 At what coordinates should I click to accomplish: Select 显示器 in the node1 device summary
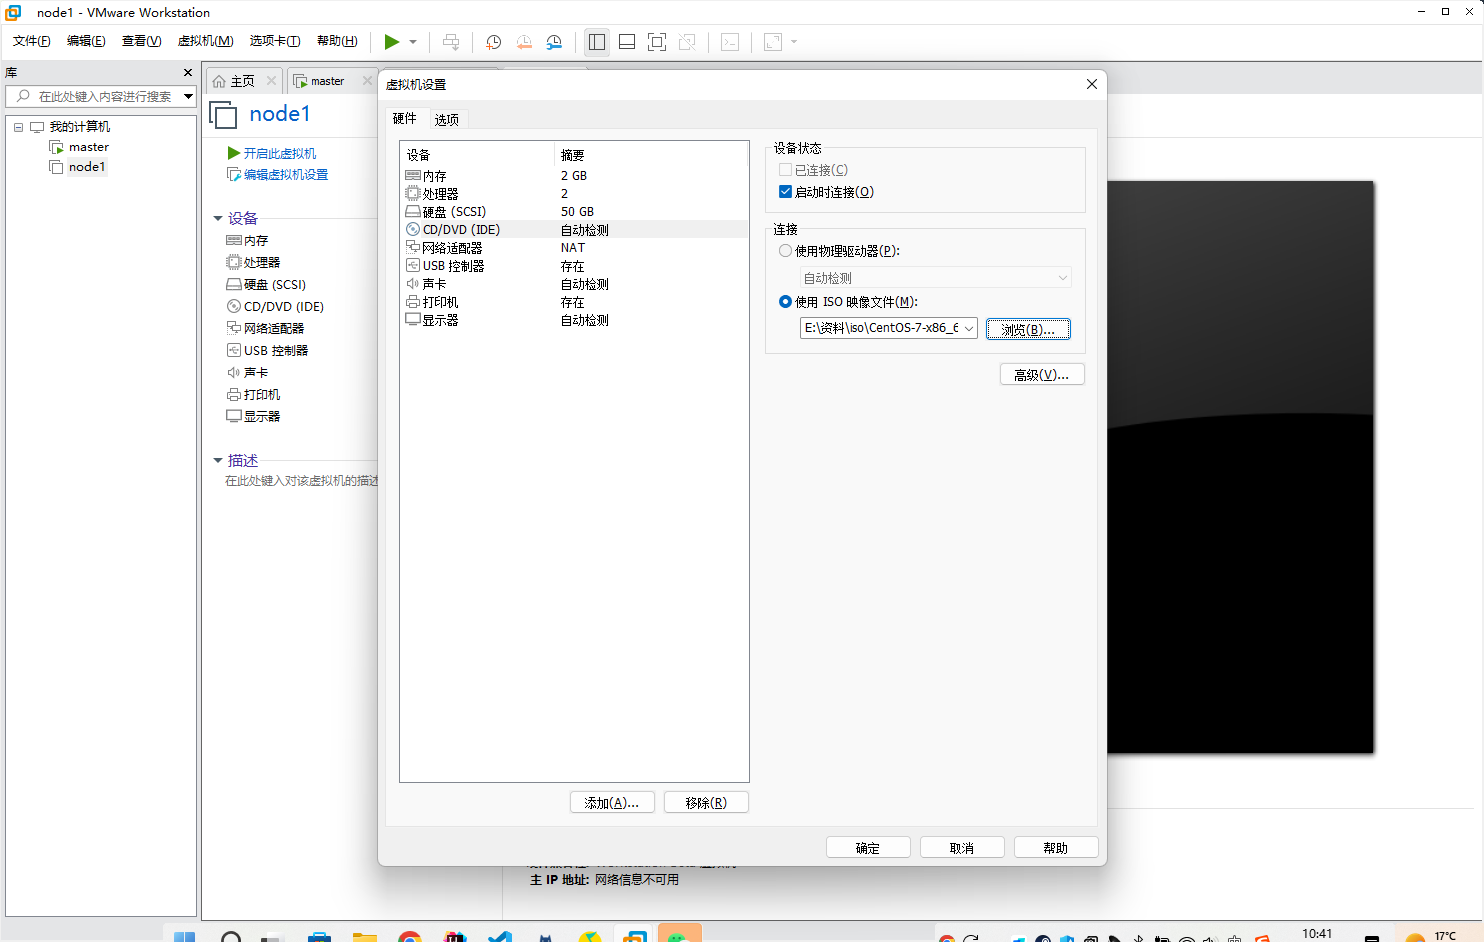tap(253, 417)
